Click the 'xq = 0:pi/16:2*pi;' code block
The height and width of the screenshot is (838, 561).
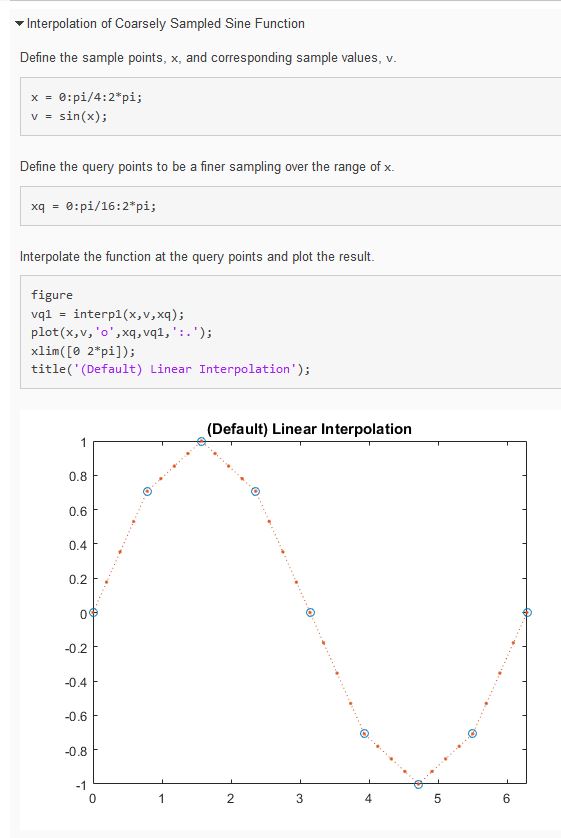291,206
